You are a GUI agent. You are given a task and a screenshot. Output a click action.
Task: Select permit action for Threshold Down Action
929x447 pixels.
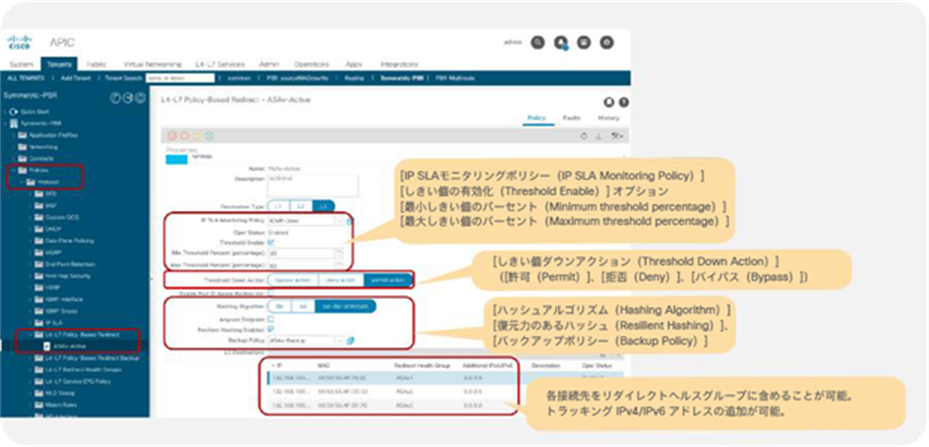(387, 279)
